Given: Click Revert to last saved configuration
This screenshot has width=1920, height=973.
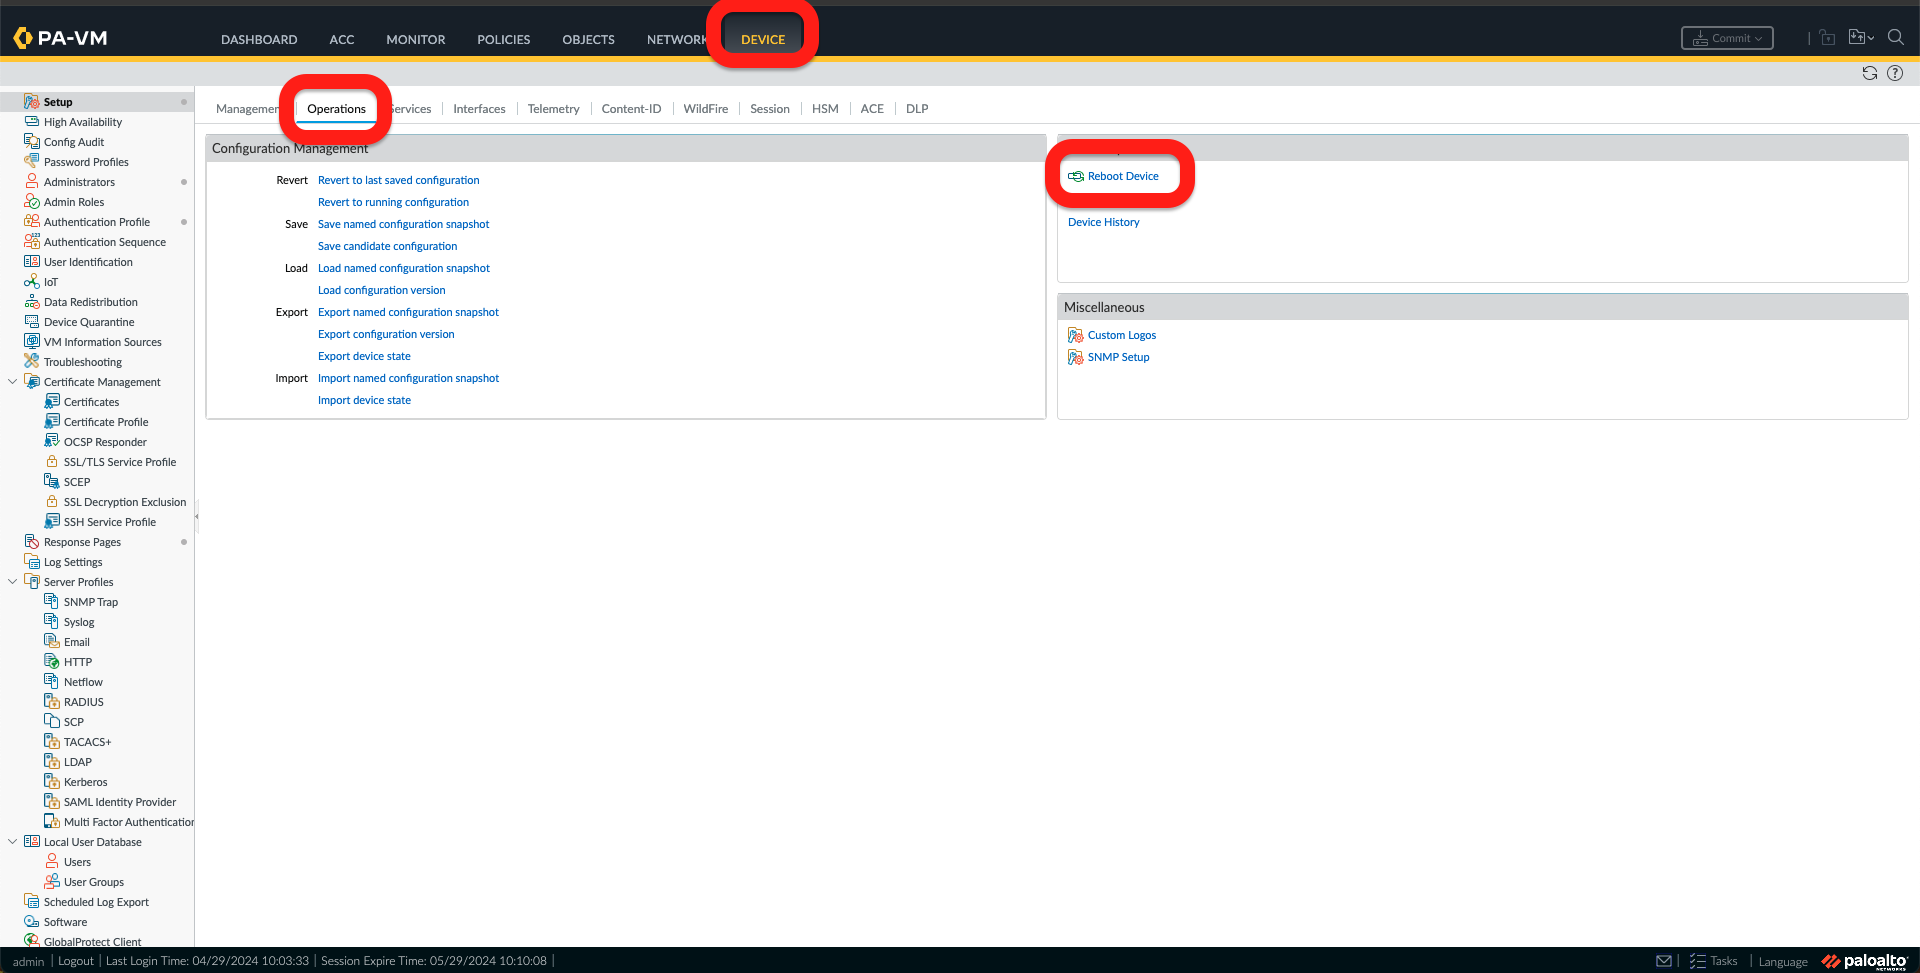Looking at the screenshot, I should point(398,180).
